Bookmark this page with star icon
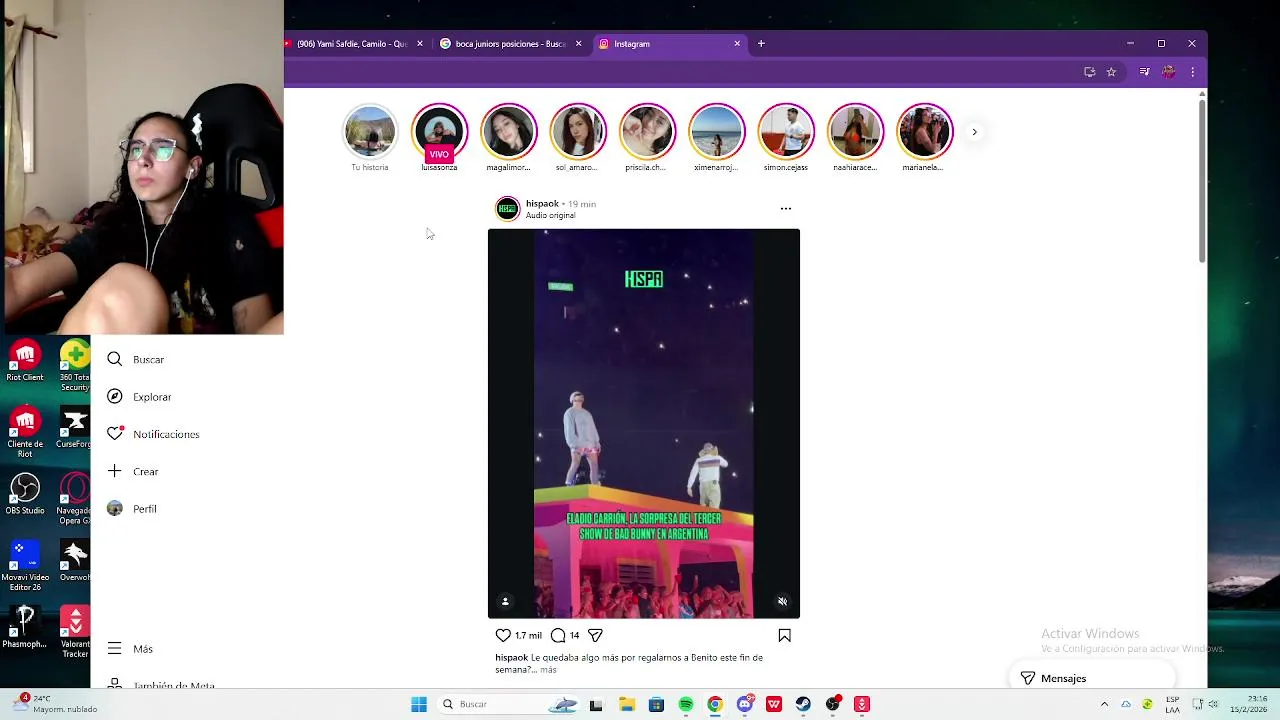The width and height of the screenshot is (1280, 720). coord(1111,72)
